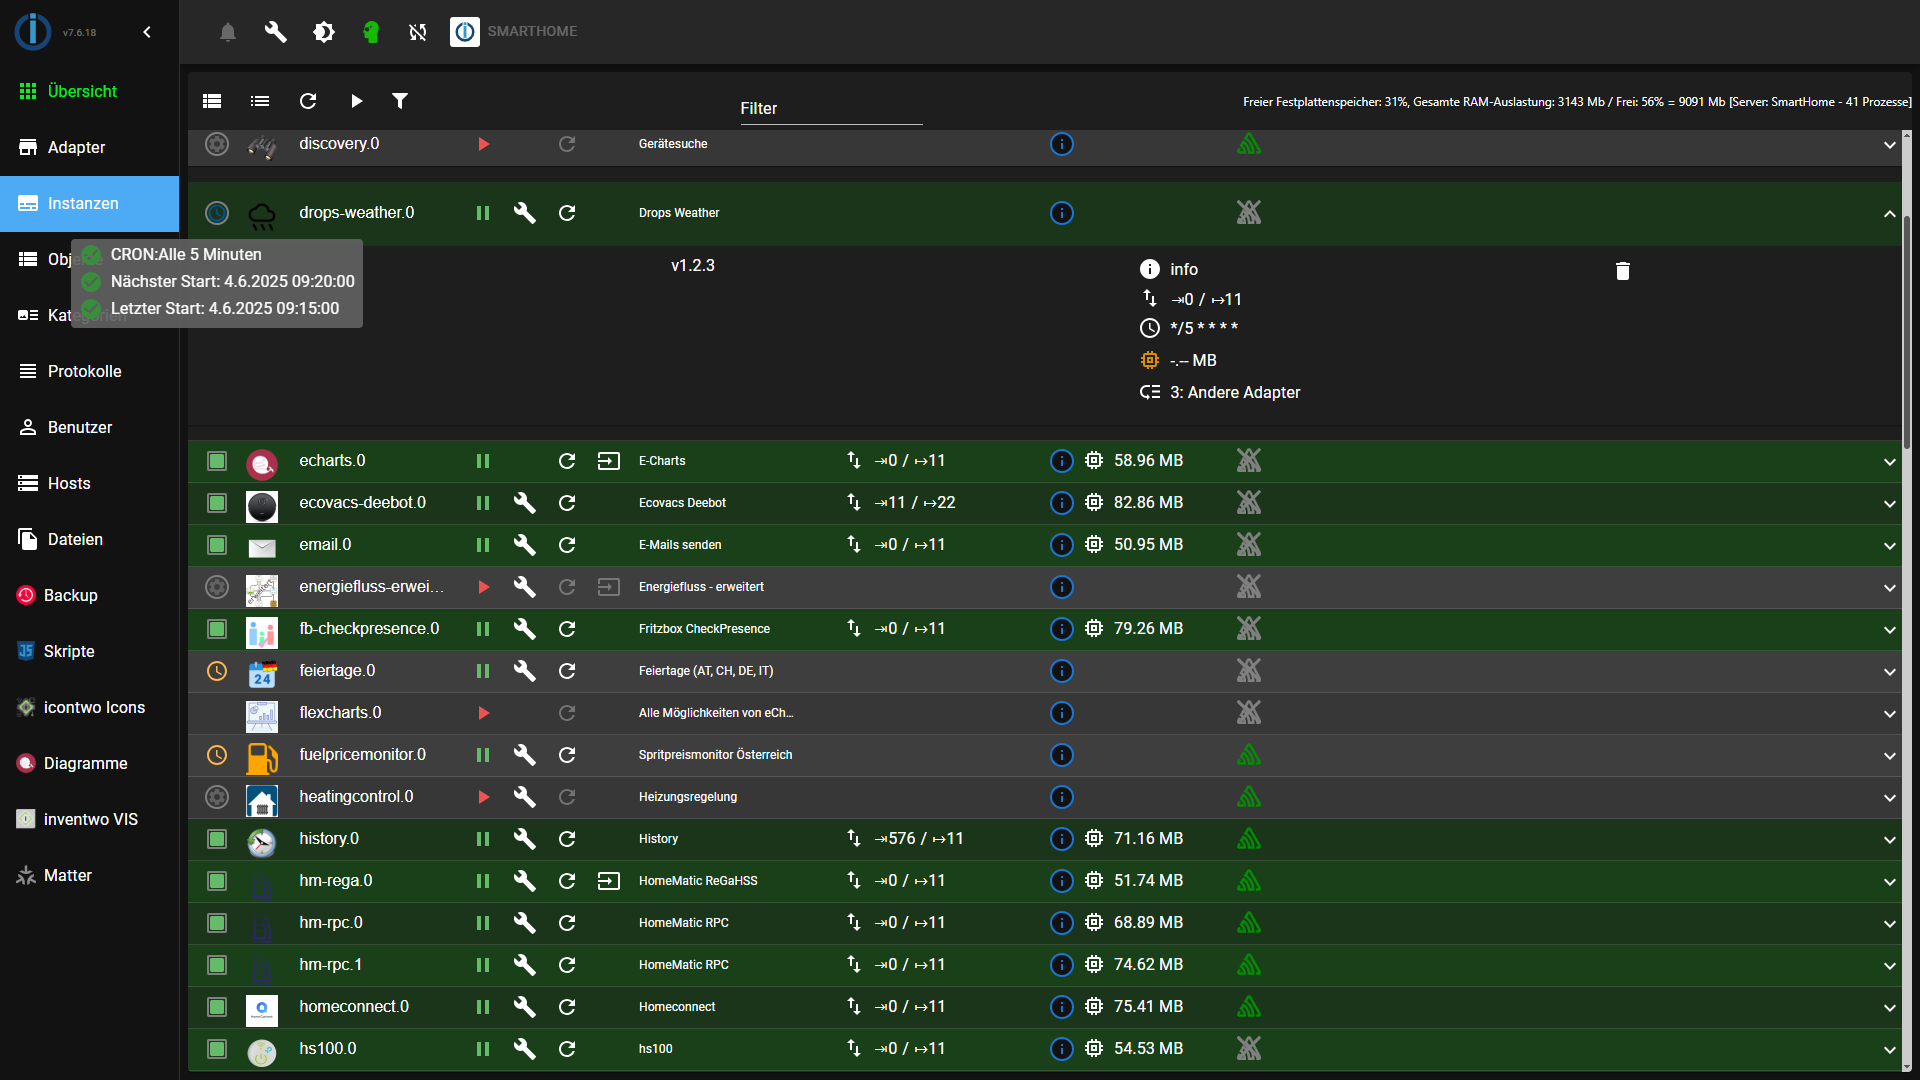This screenshot has width=1920, height=1080.
Task: Click info icon for email.0
Action: point(1061,545)
